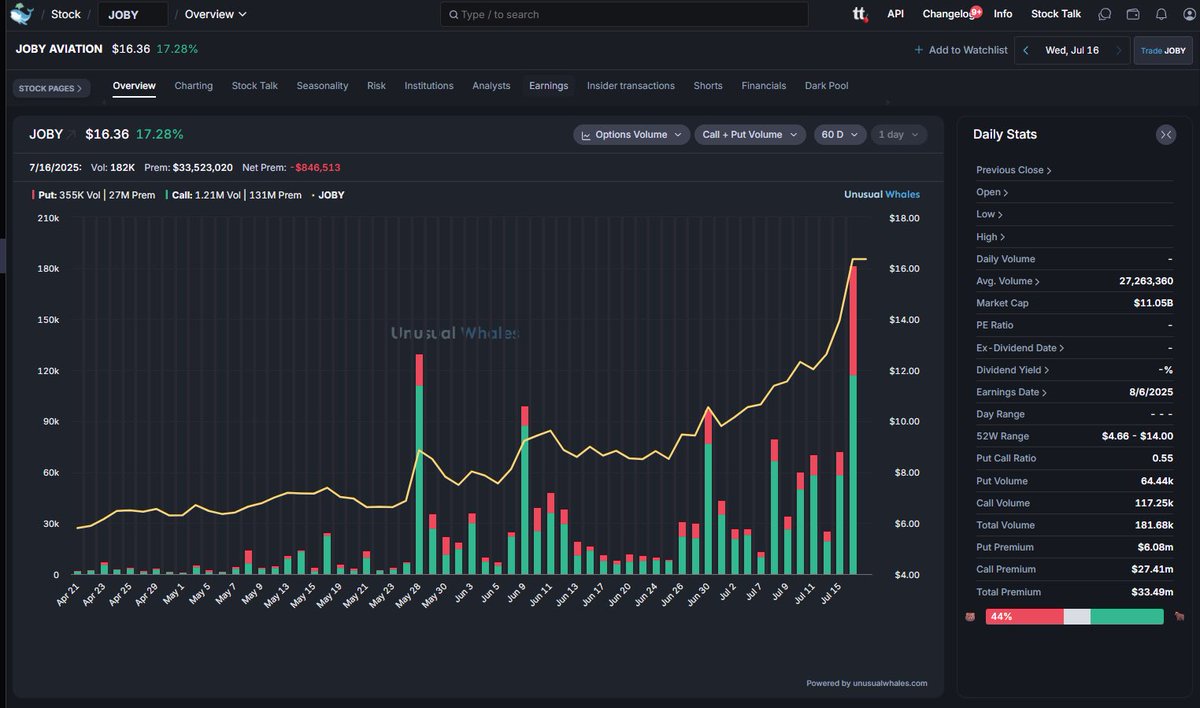This screenshot has height=708, width=1200.
Task: Go to previous date with left arrow
Action: (1026, 50)
